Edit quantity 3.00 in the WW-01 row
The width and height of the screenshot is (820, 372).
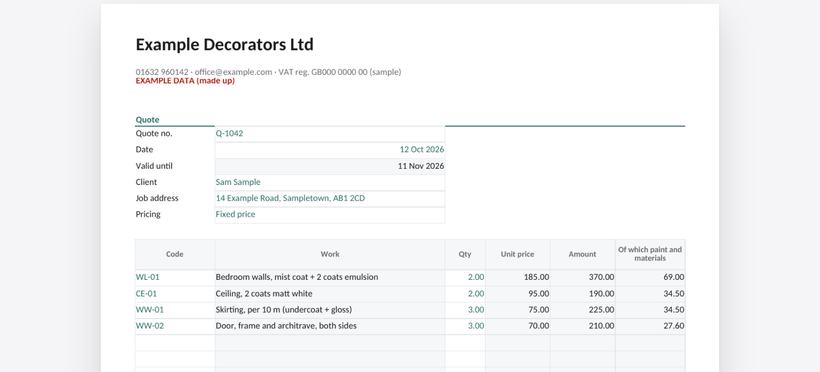coord(465,310)
